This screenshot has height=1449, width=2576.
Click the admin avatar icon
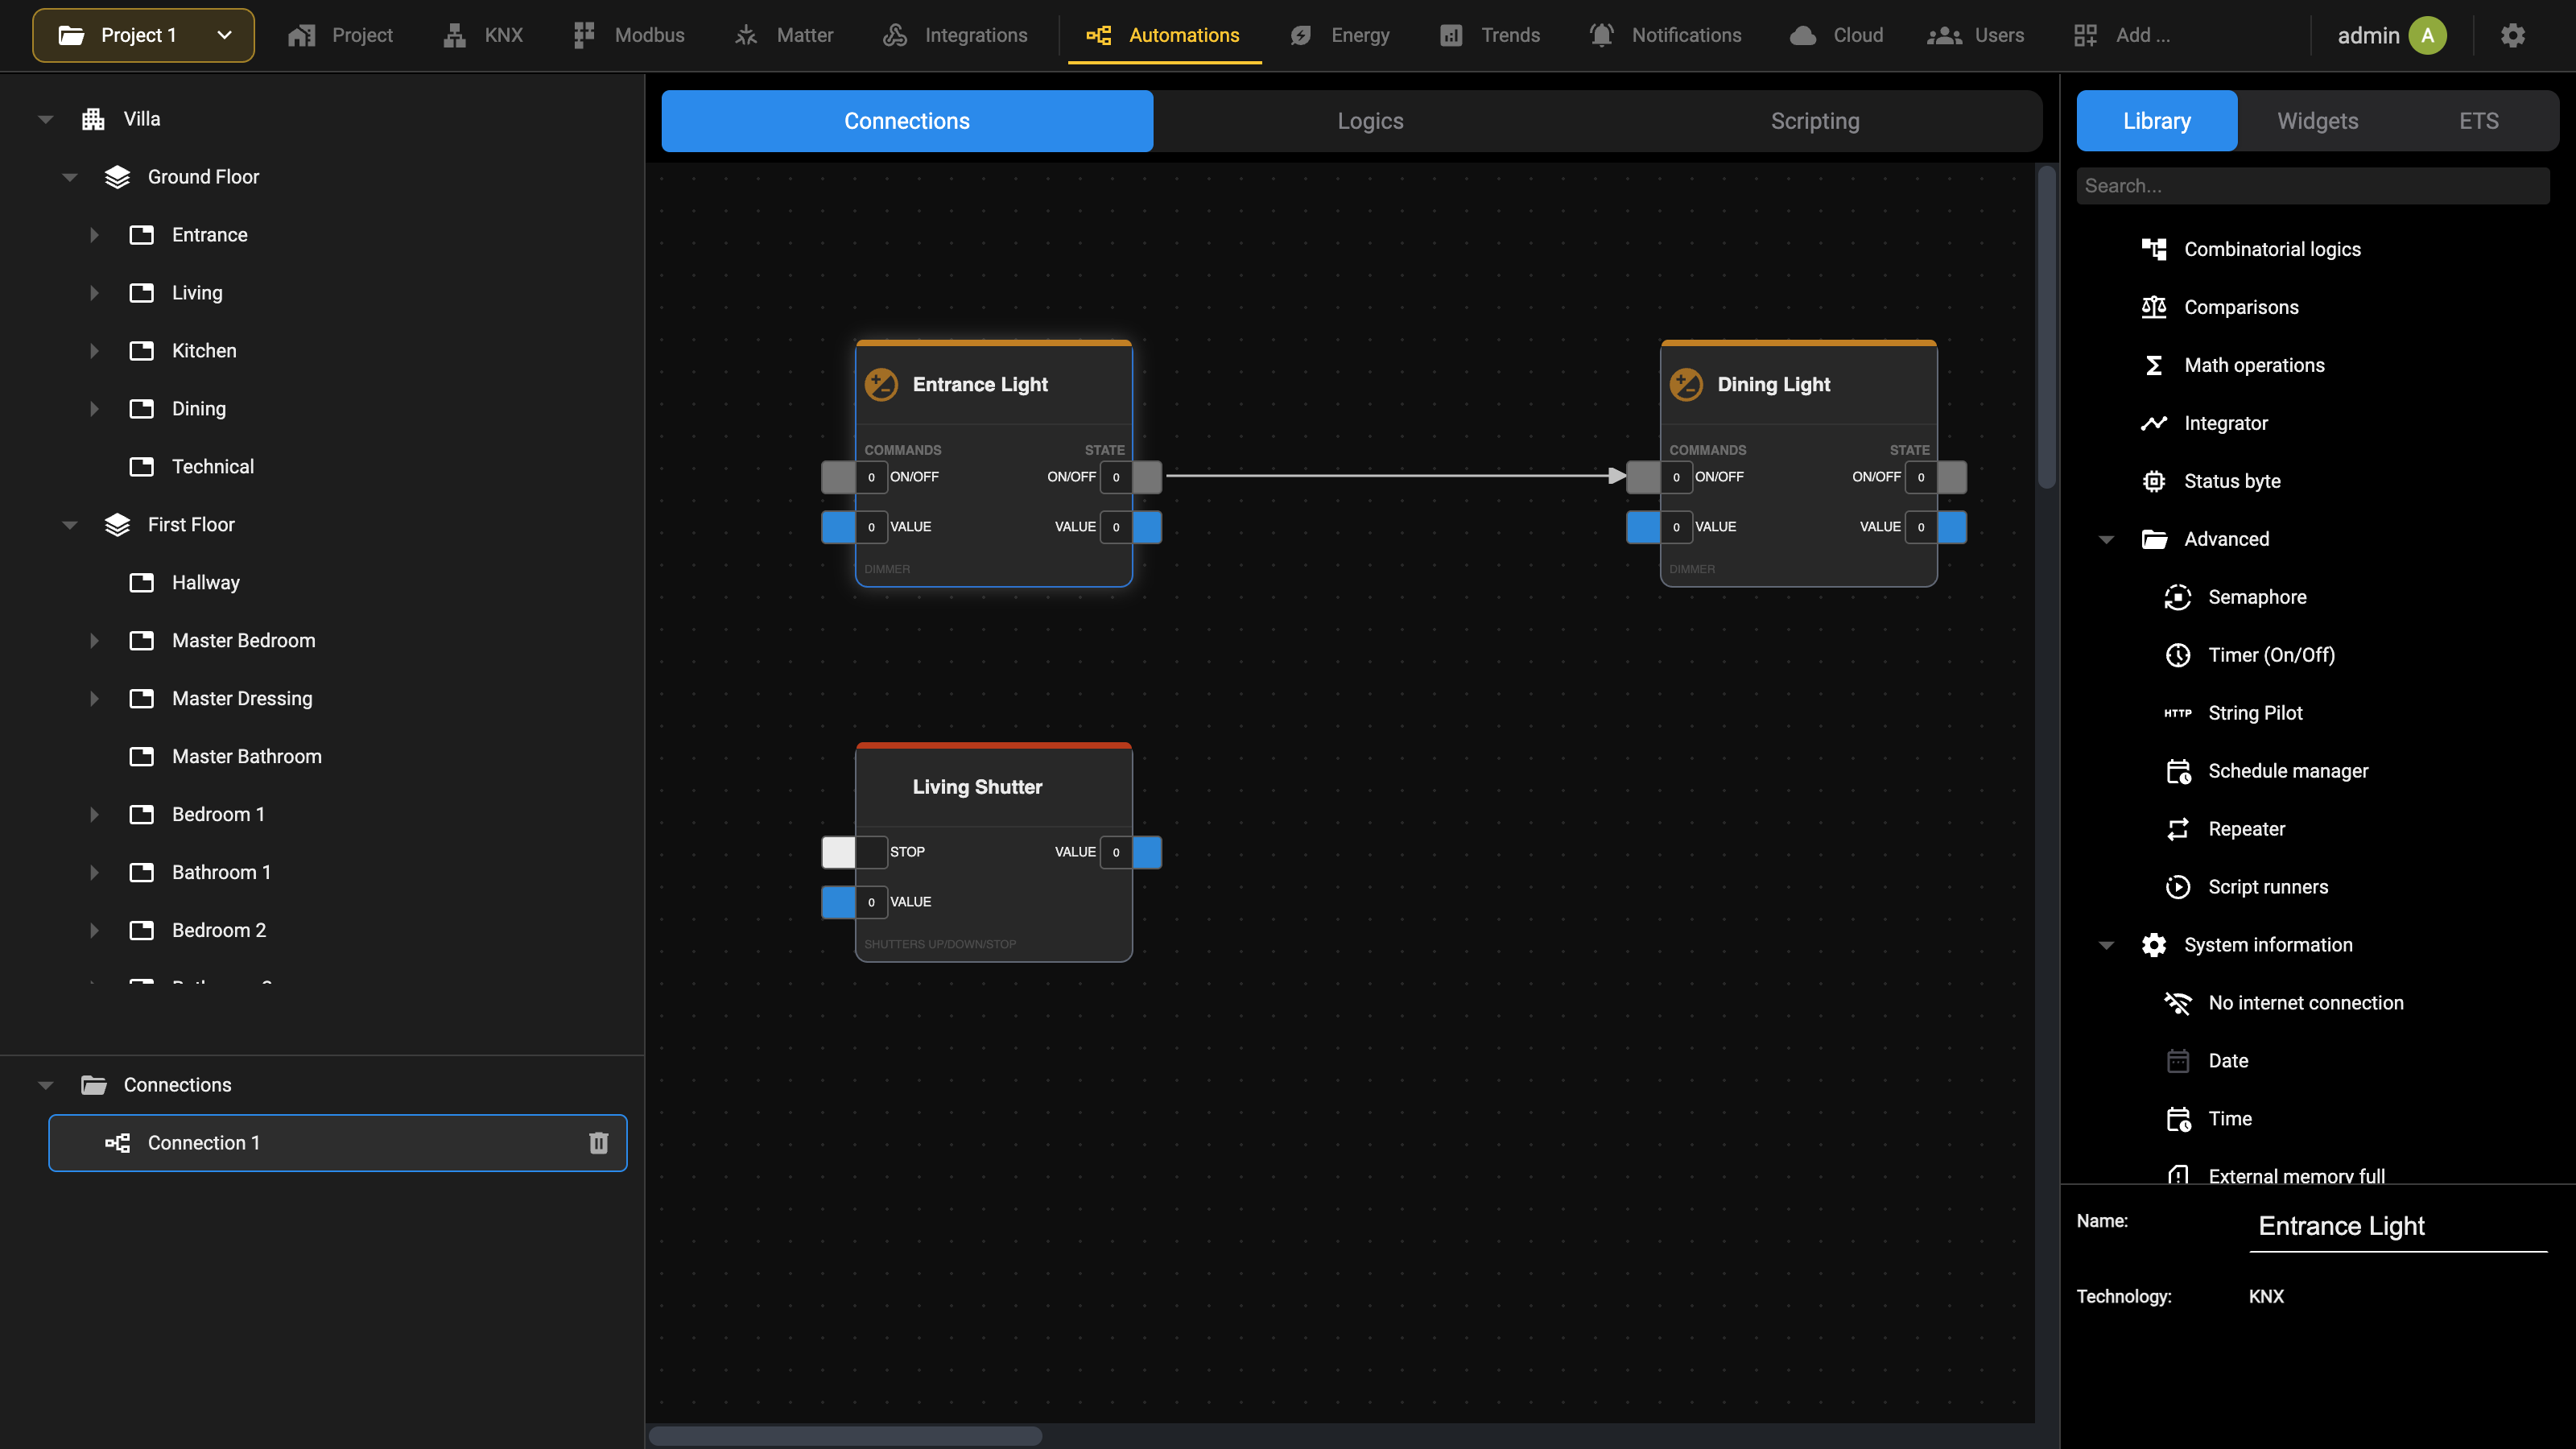tap(2427, 36)
